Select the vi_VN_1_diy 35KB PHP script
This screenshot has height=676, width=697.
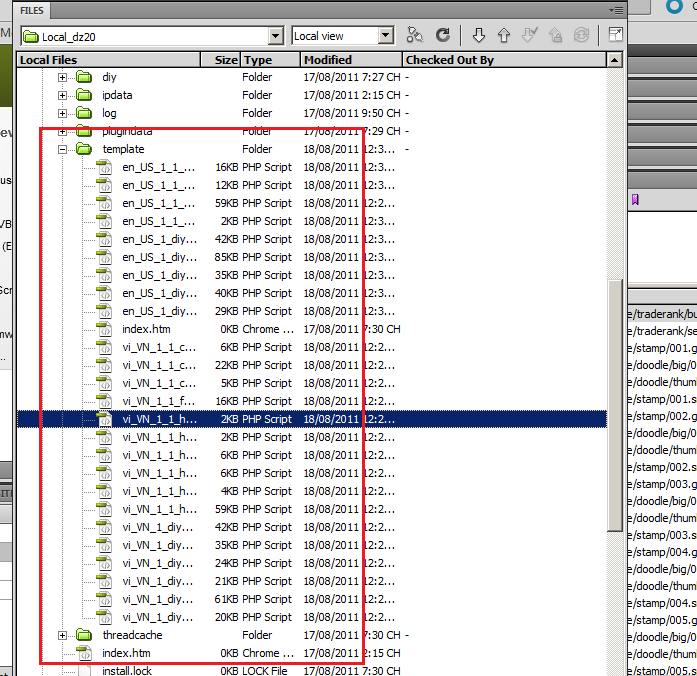point(158,545)
